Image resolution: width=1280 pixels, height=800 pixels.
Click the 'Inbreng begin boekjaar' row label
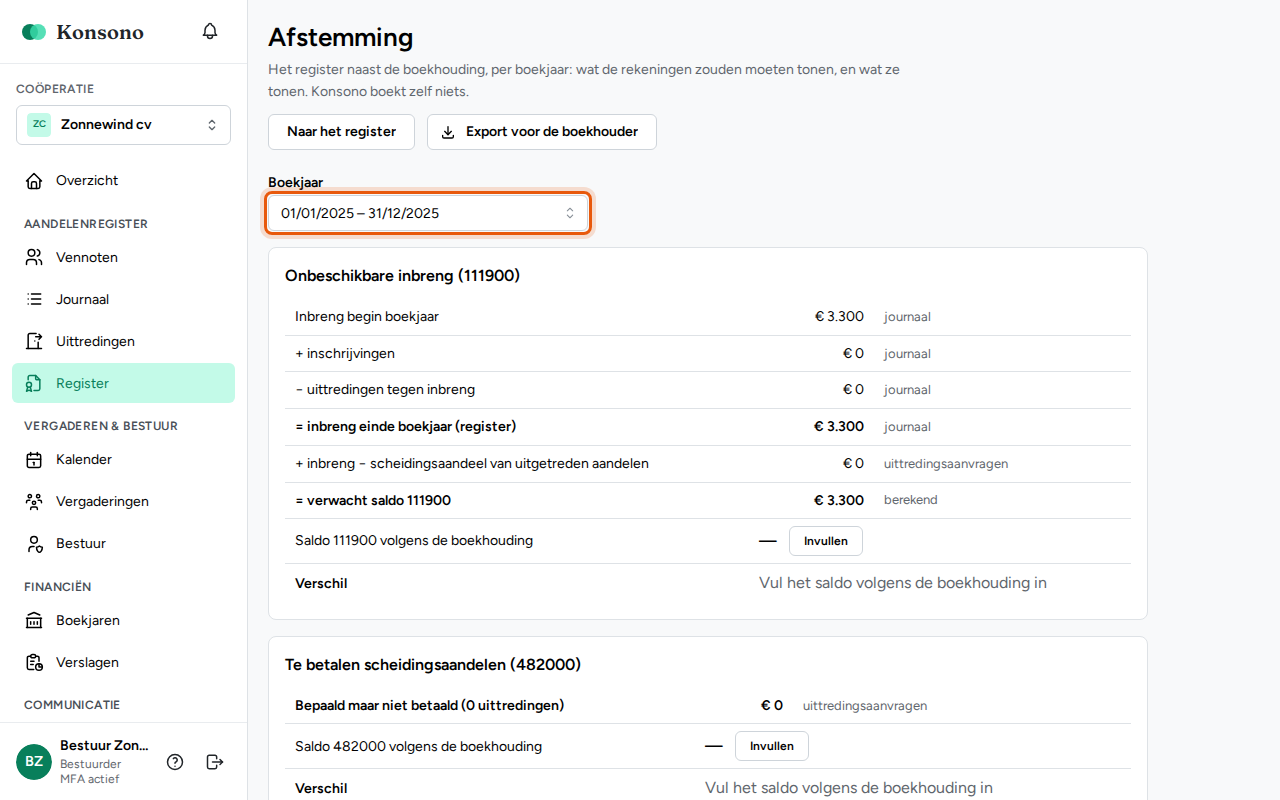pos(367,317)
